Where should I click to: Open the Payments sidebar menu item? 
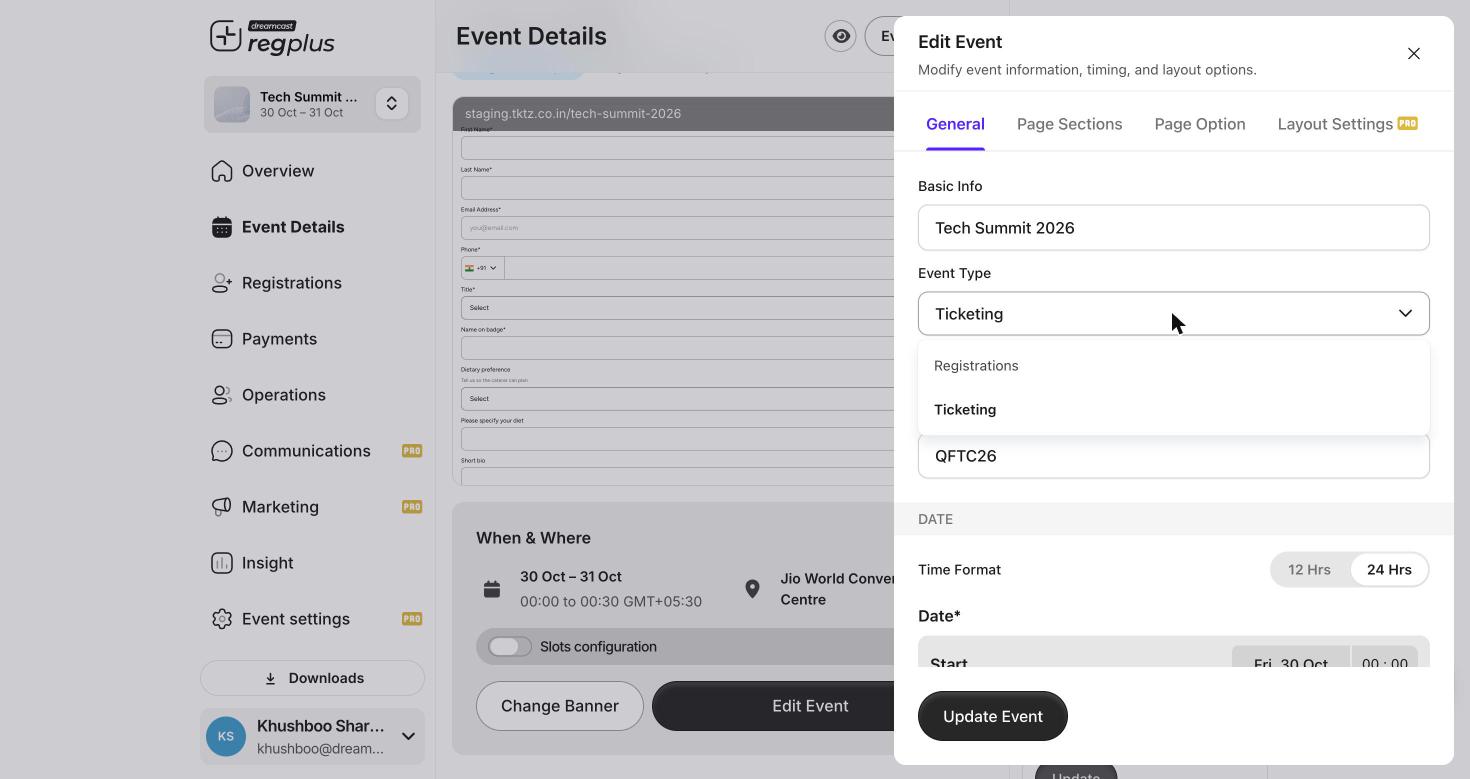(x=312, y=339)
